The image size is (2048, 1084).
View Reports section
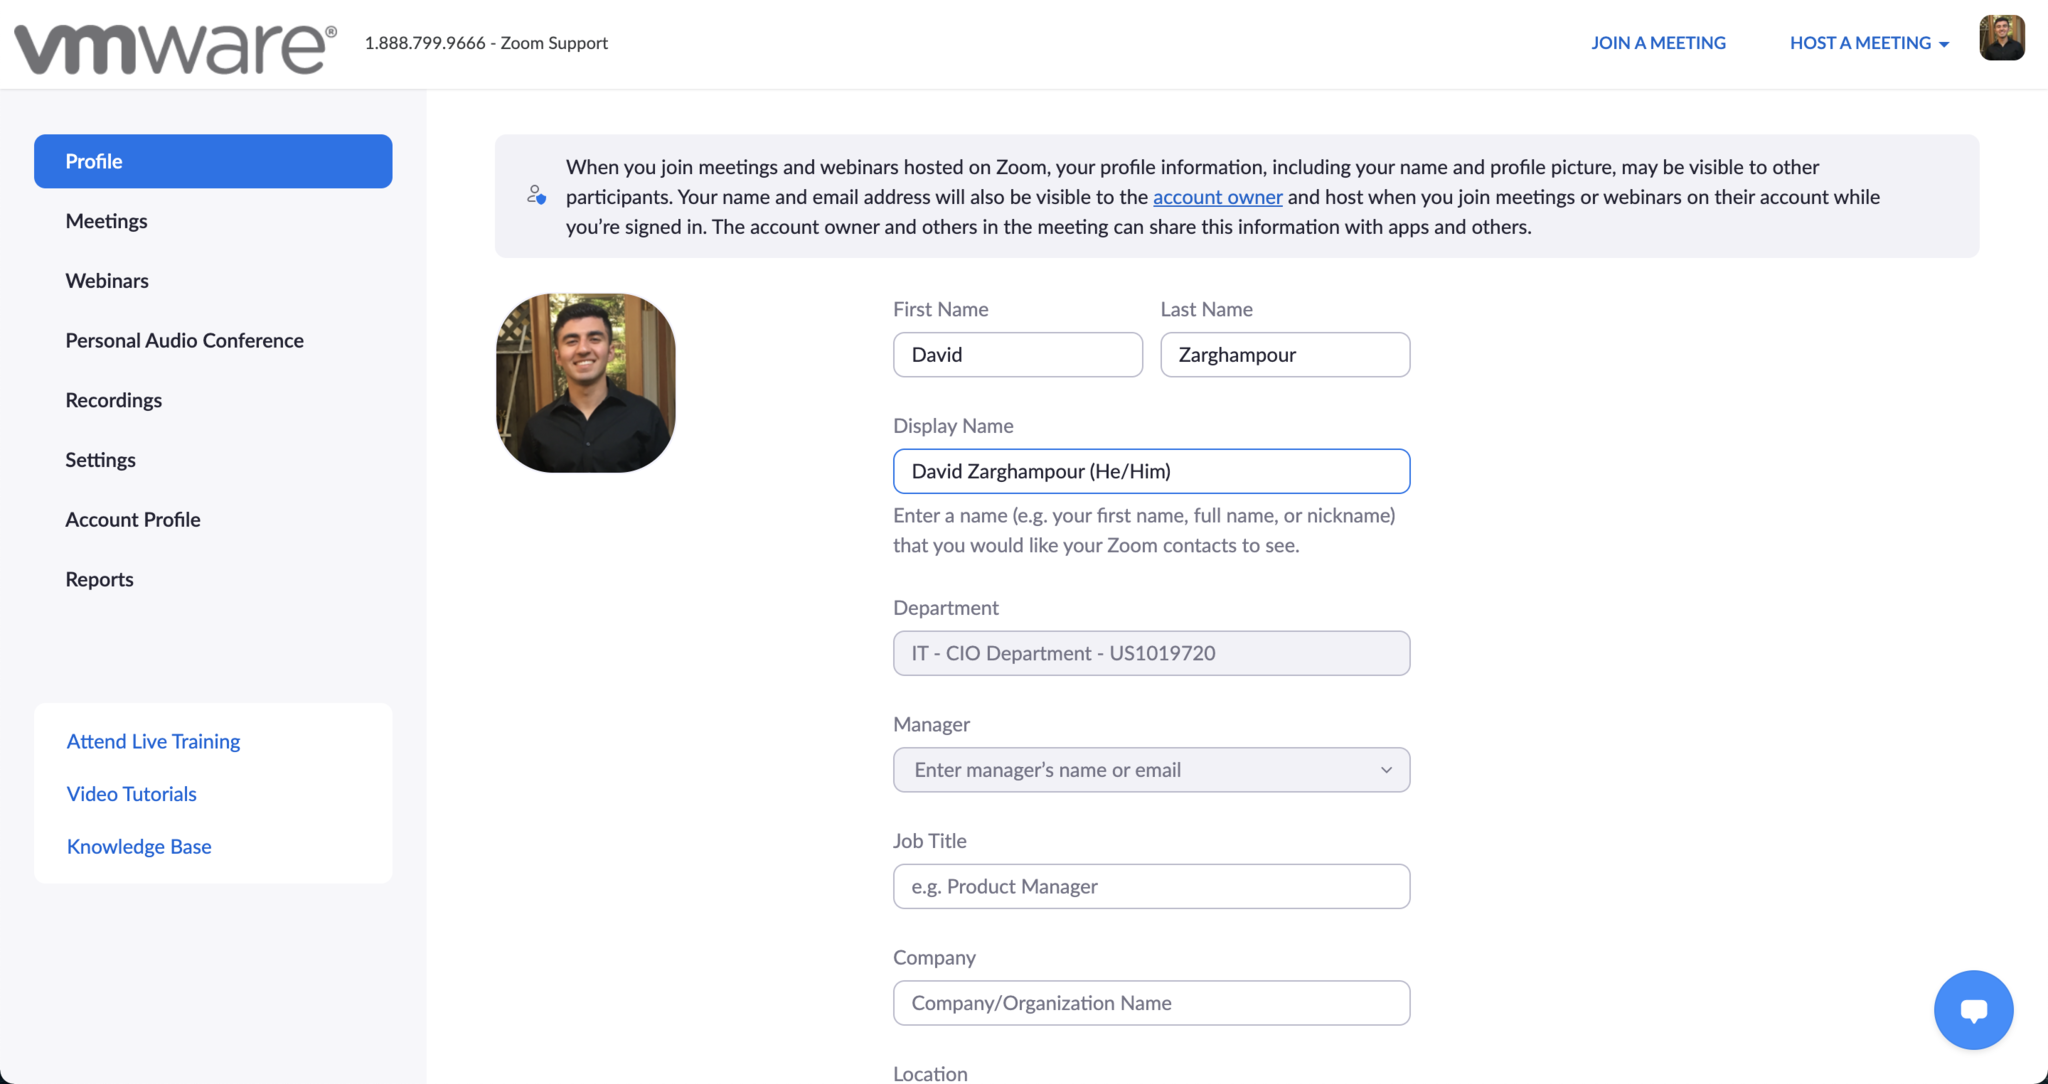click(x=99, y=580)
